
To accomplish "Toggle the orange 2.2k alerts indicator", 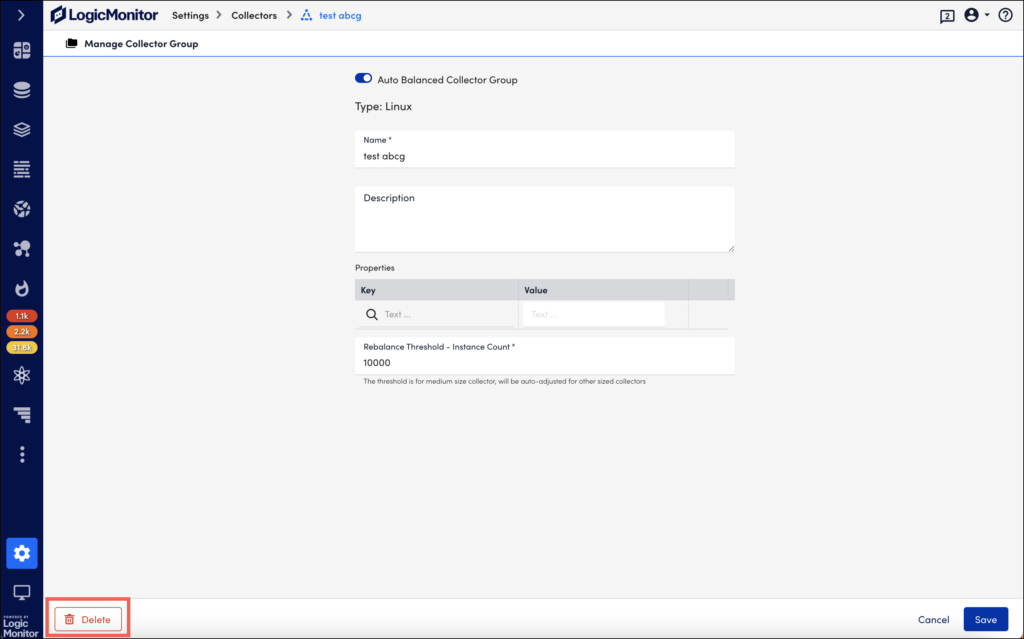I will point(22,330).
